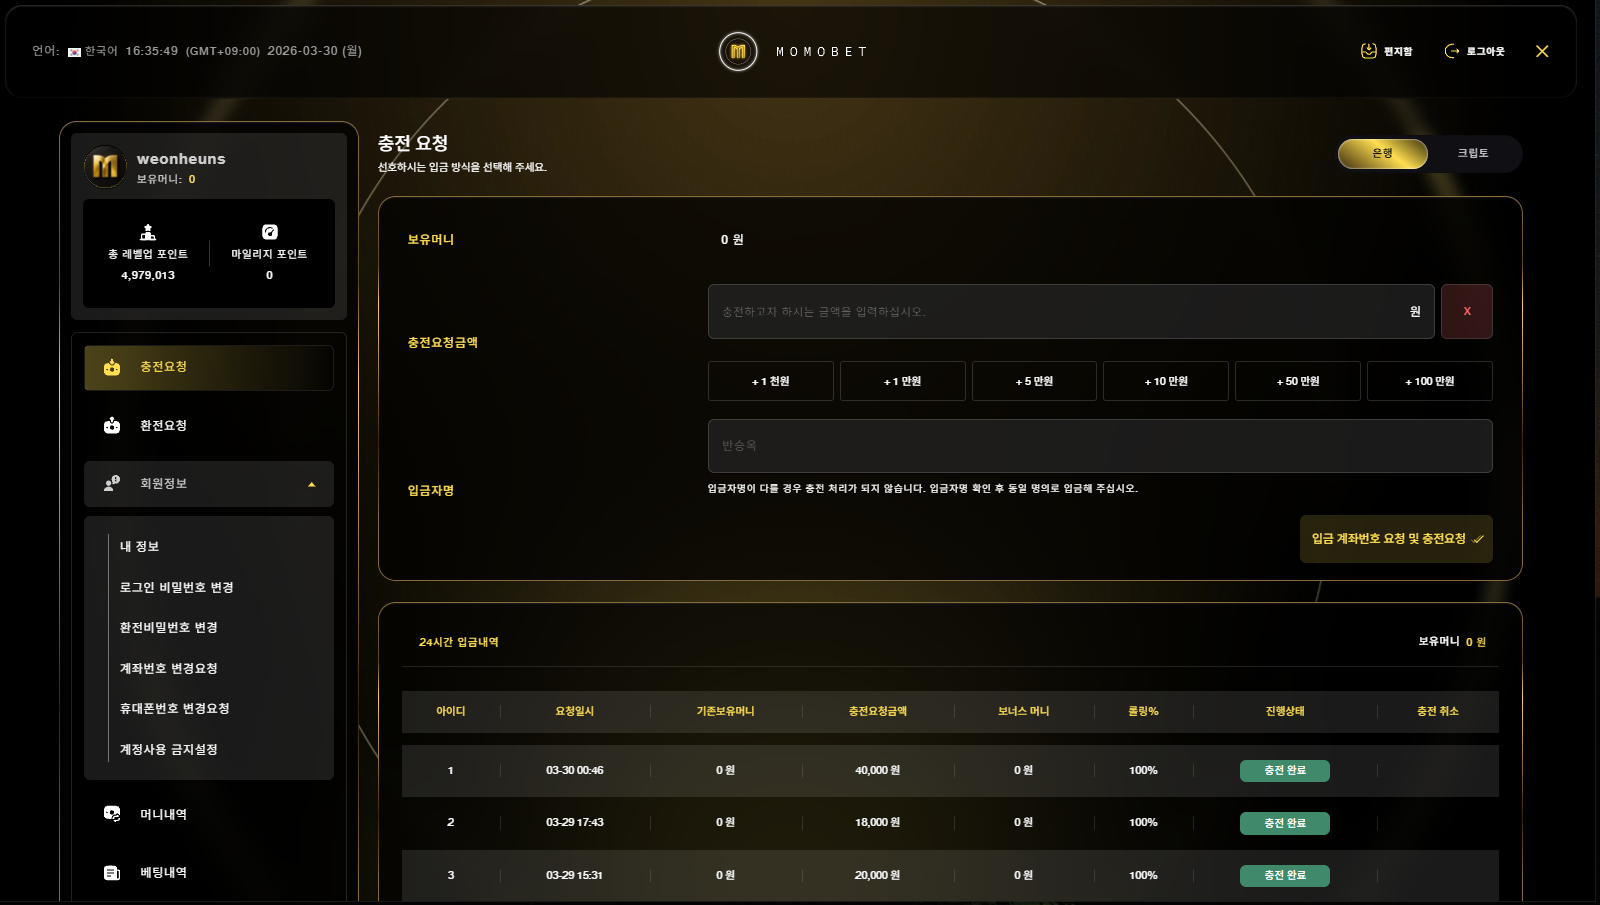Click the MOMOBET logo in header
The width and height of the screenshot is (1600, 905).
(738, 51)
